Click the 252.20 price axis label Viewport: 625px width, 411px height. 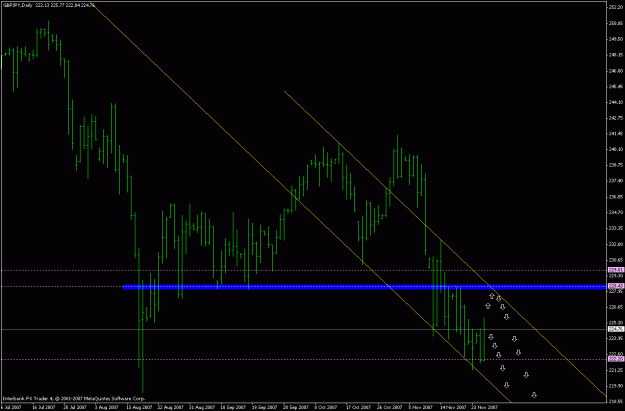click(x=616, y=7)
